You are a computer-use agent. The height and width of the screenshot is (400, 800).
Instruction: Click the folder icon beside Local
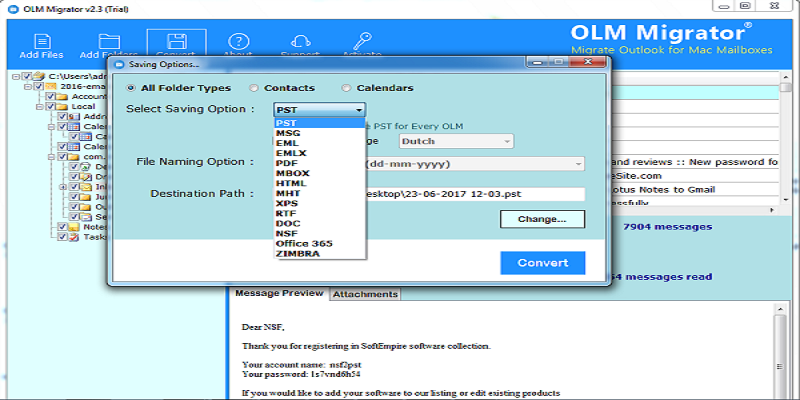(x=62, y=107)
